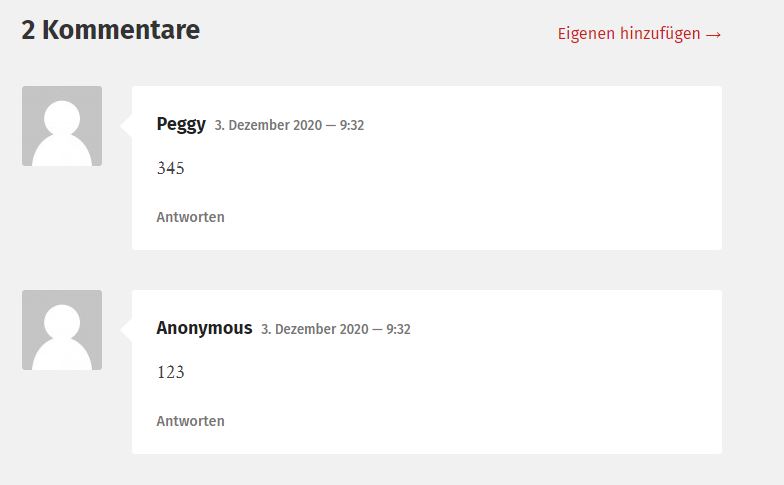Click the Anonymous user avatar icon

click(62, 330)
